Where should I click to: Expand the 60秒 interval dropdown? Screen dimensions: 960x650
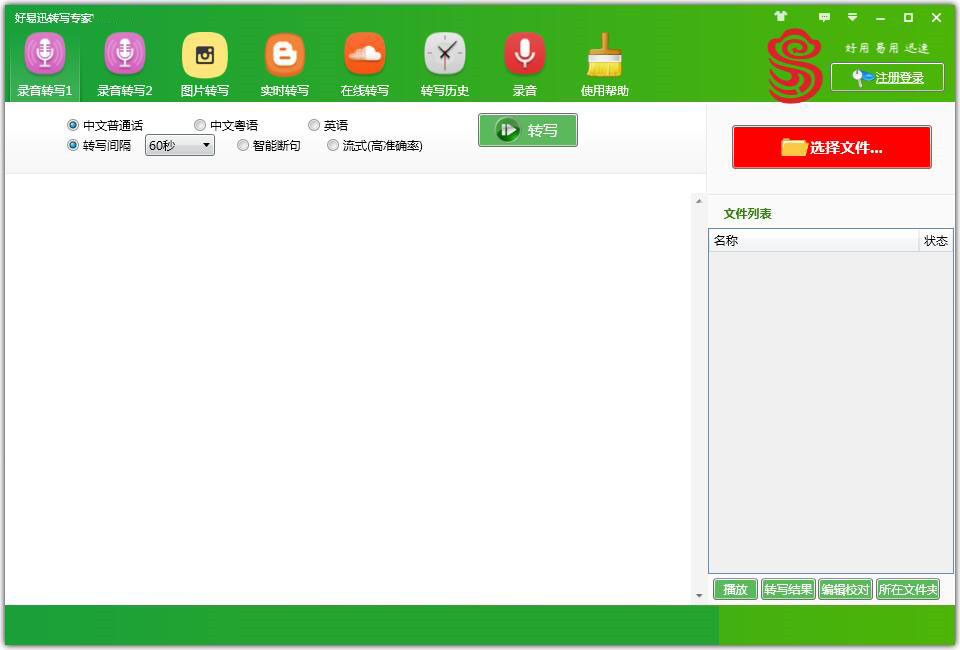point(179,146)
